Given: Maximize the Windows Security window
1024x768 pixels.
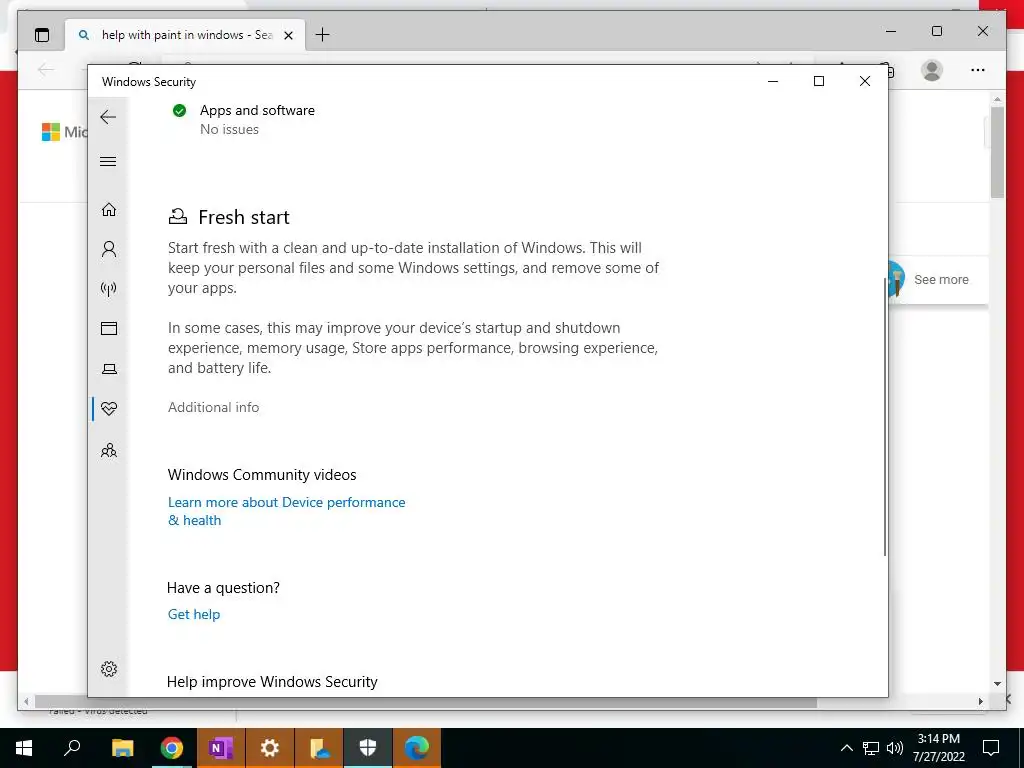Looking at the screenshot, I should click(x=819, y=81).
